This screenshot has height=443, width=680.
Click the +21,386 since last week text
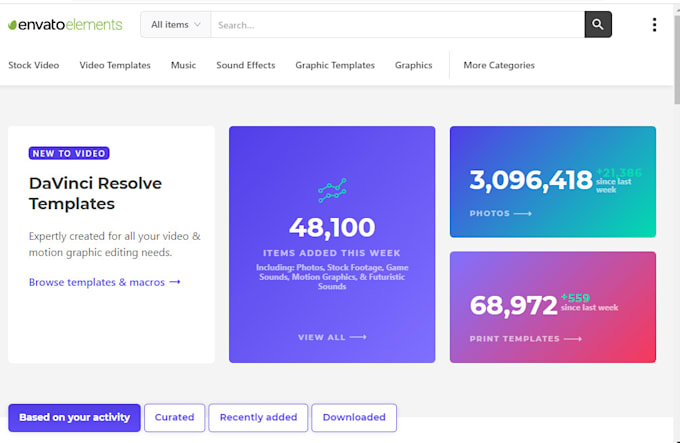pyautogui.click(x=618, y=181)
